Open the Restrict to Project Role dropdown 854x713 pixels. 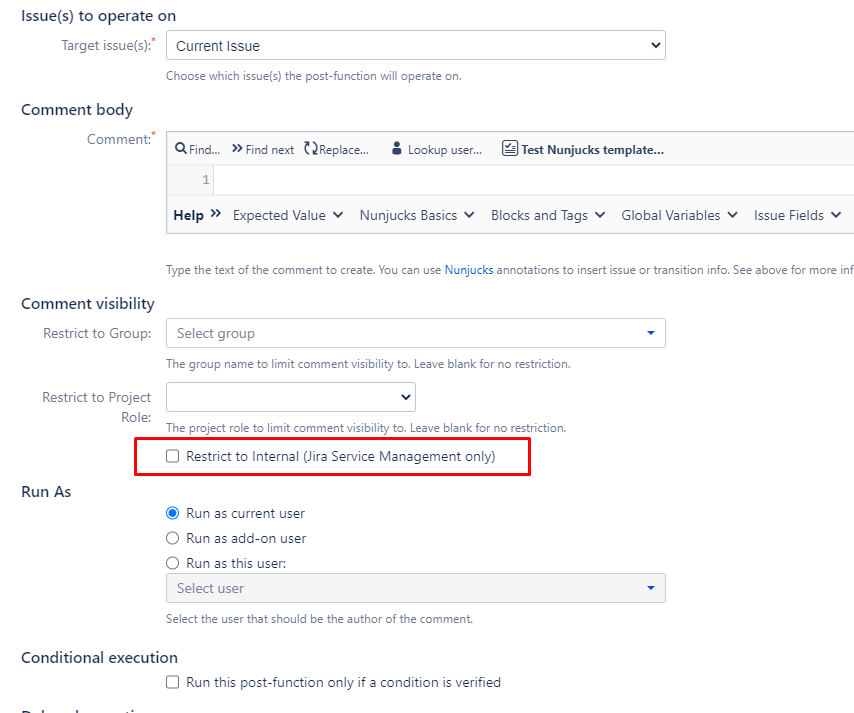pyautogui.click(x=291, y=397)
